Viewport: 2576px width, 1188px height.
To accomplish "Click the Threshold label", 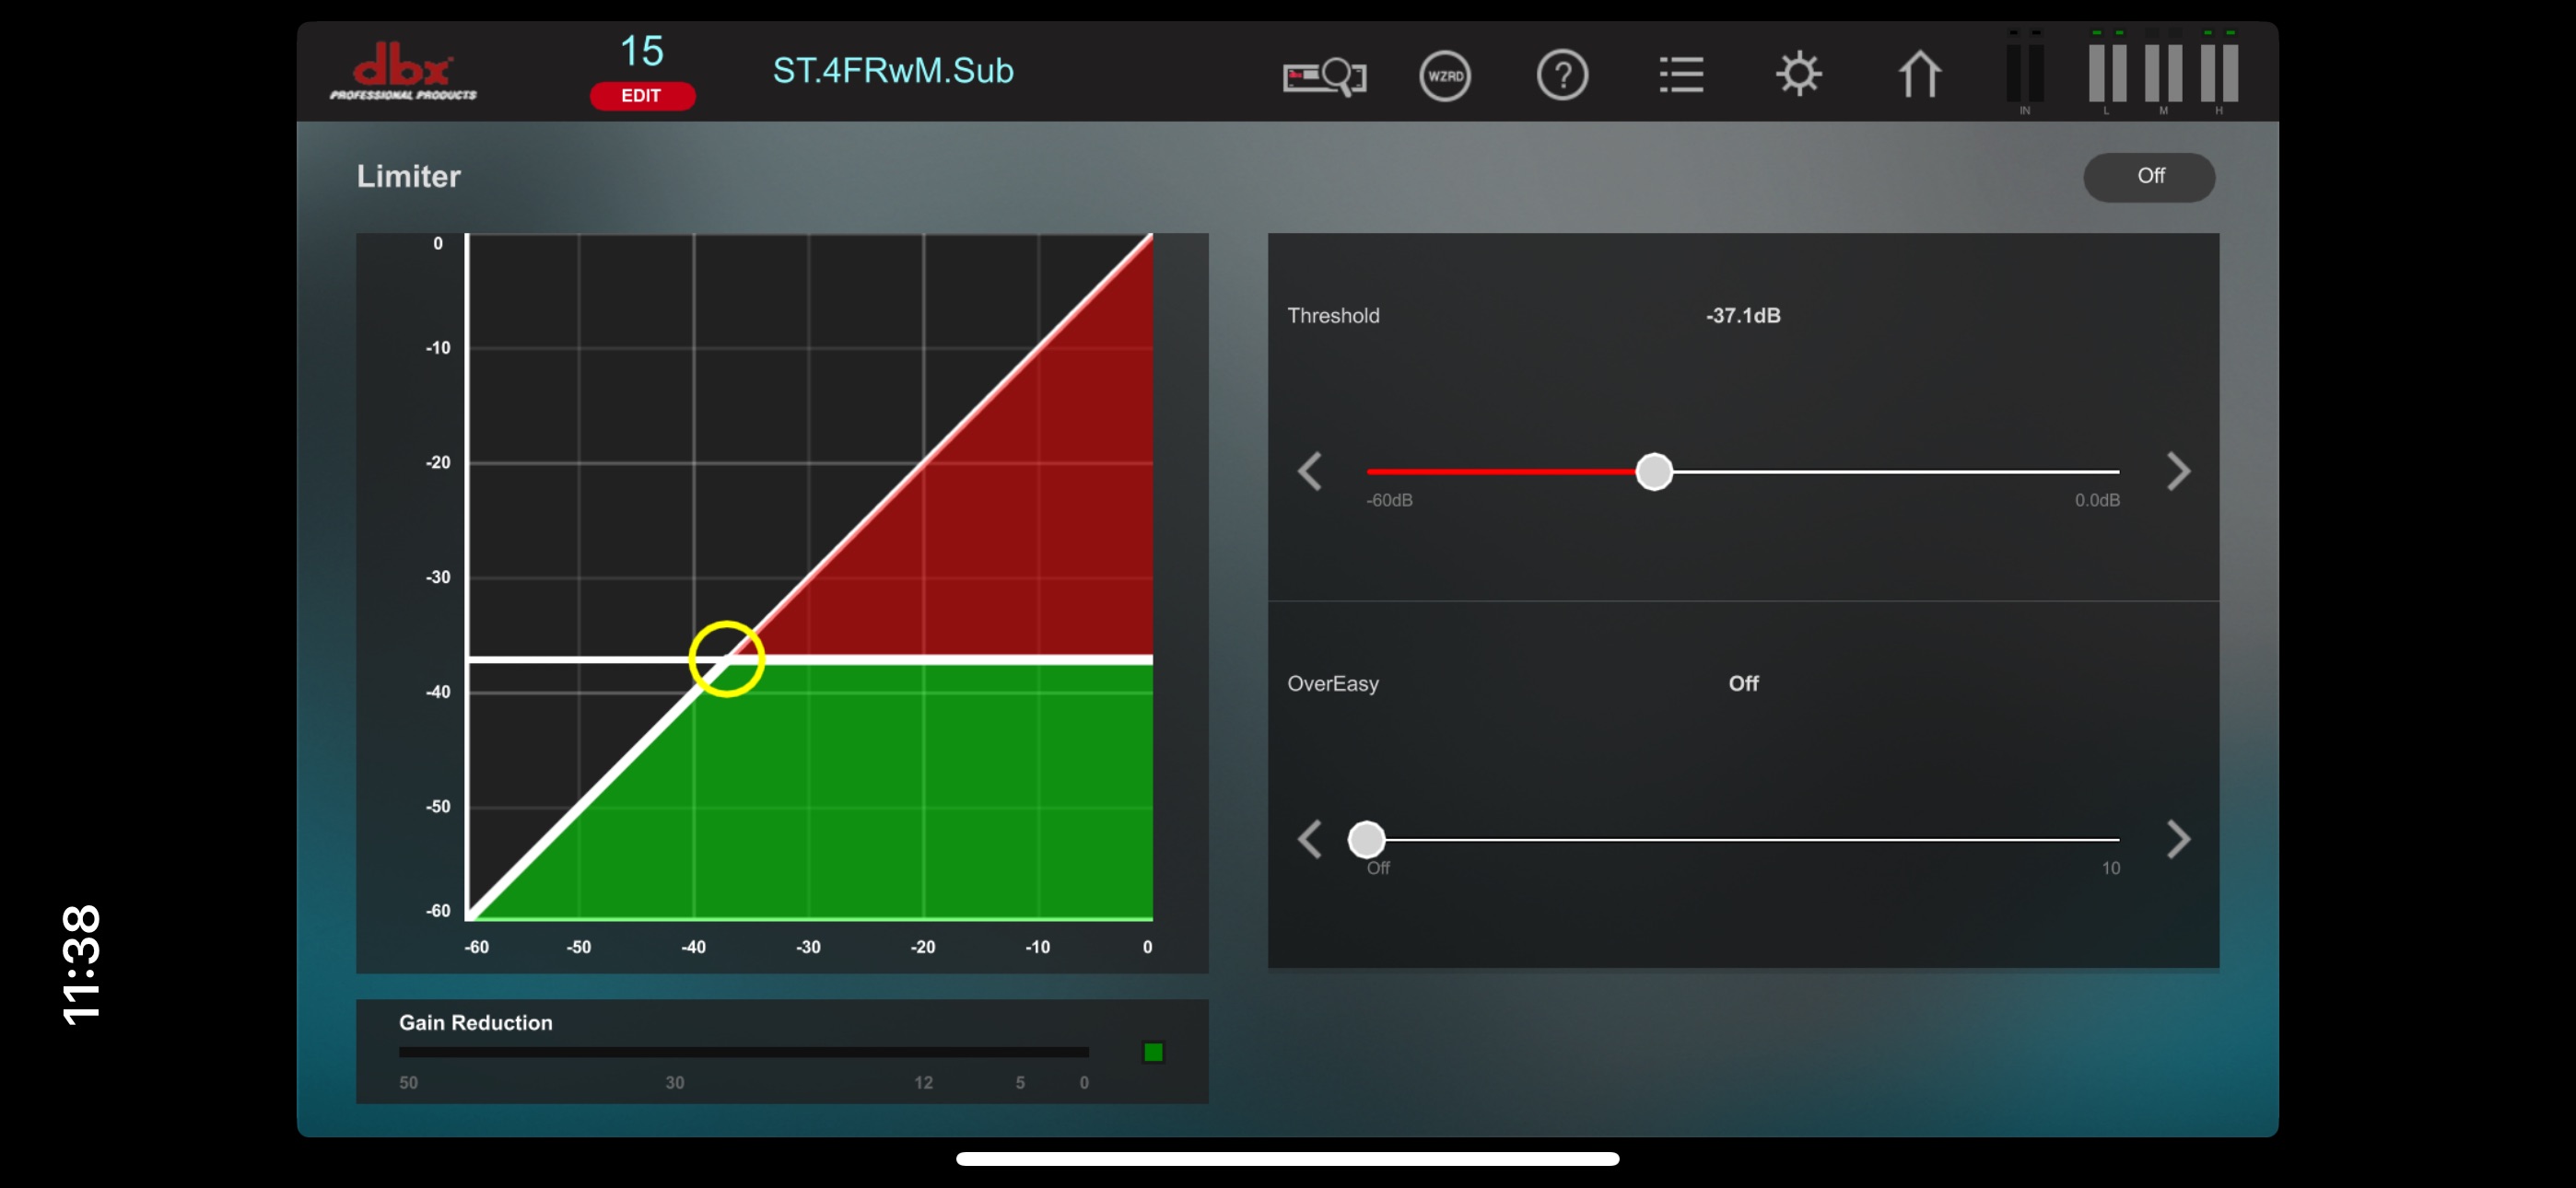I will coord(1333,316).
